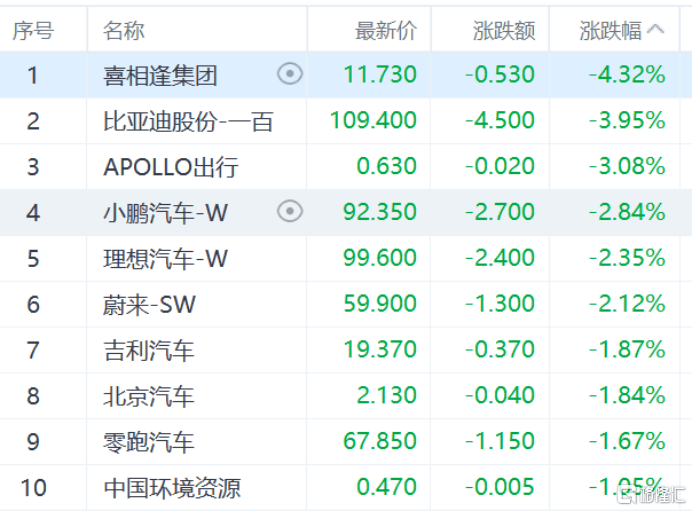Sort by 涨跌额 column header
The height and width of the screenshot is (511, 692).
pyautogui.click(x=504, y=30)
